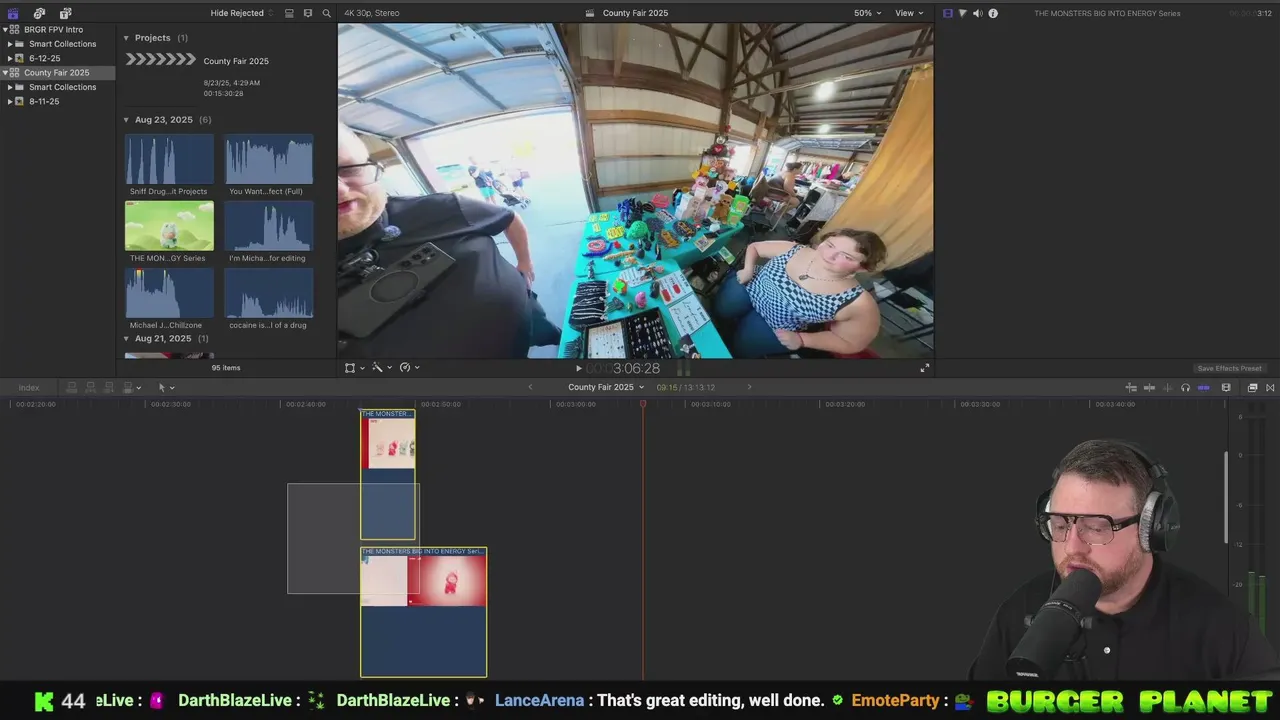The width and height of the screenshot is (1280, 720).
Task: Toggle snapping in the timeline
Action: 1204,387
